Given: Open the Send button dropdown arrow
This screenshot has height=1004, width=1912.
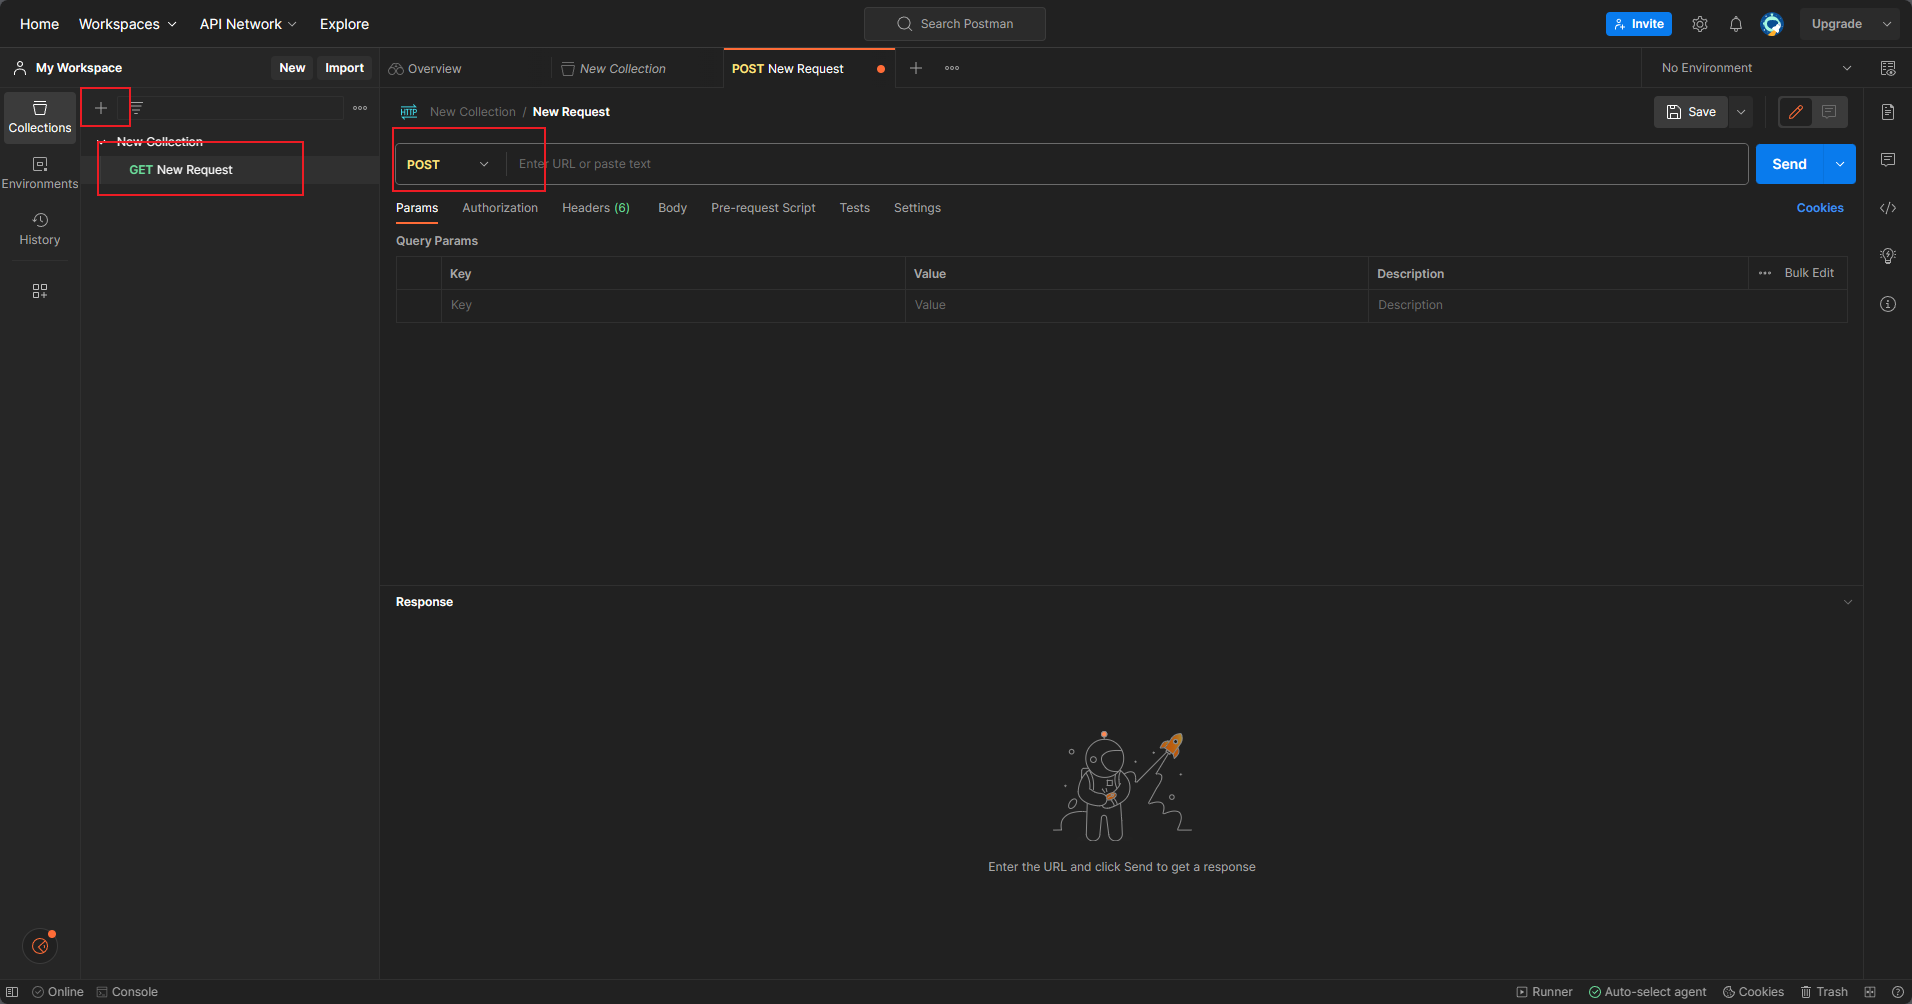Looking at the screenshot, I should (1840, 164).
